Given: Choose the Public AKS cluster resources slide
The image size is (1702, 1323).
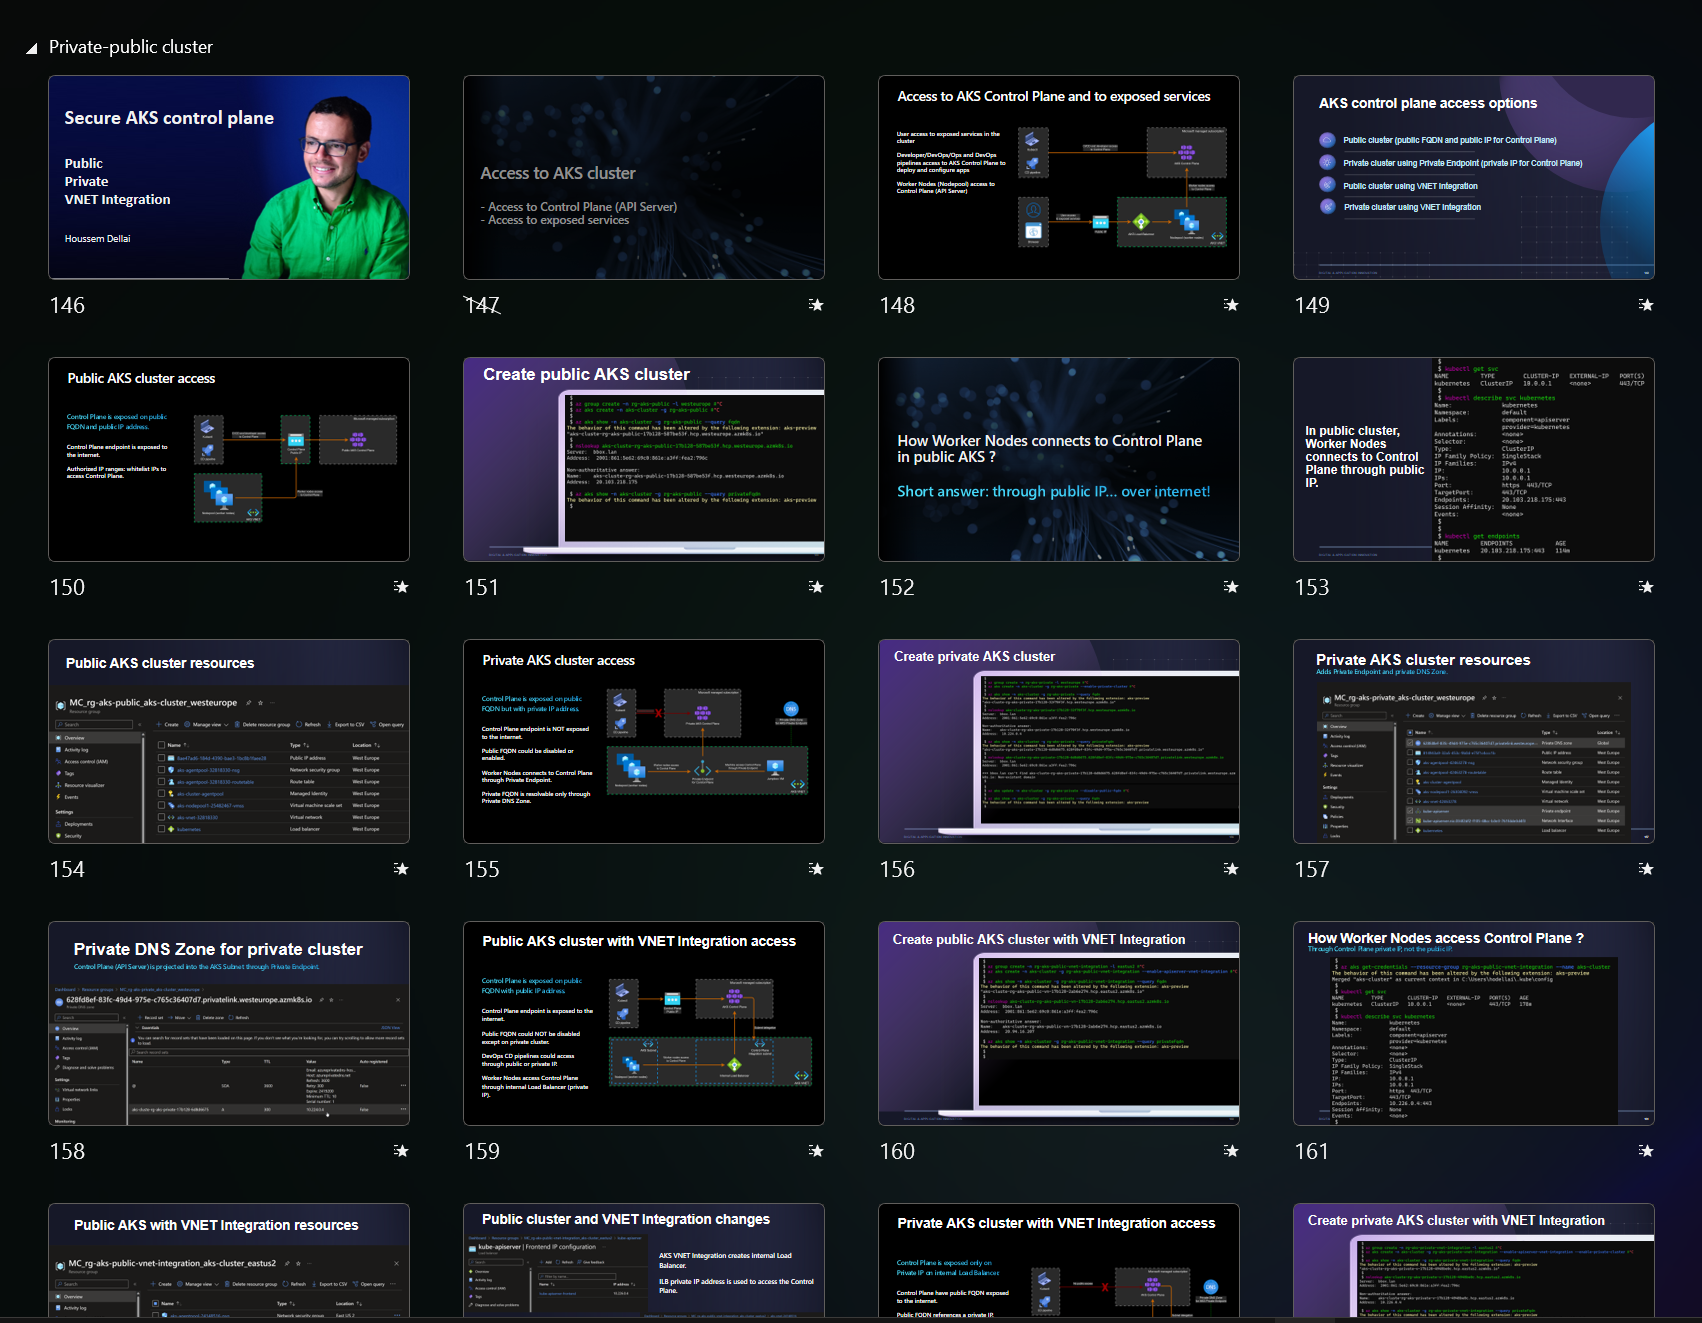Looking at the screenshot, I should [x=229, y=741].
